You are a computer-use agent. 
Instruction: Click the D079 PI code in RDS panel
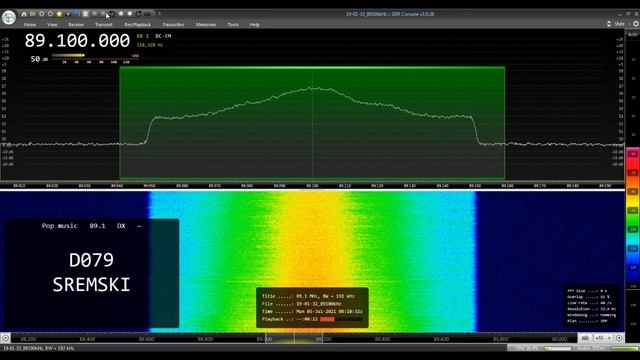(x=91, y=260)
